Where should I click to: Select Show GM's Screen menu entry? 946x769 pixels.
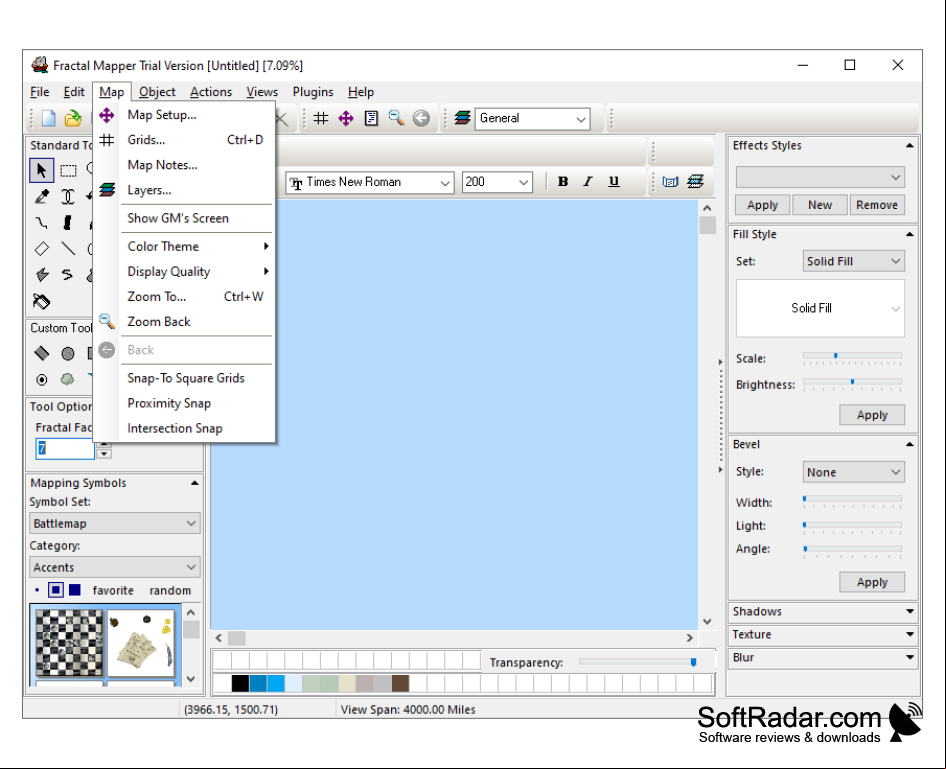click(x=186, y=218)
